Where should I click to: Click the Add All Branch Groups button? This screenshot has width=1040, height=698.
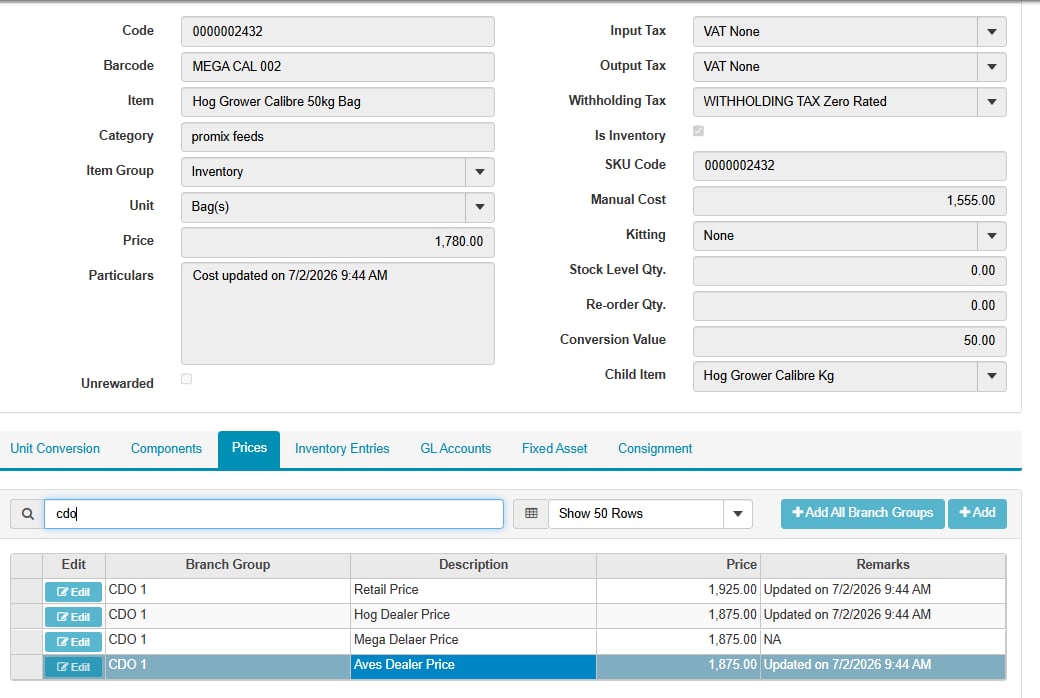[862, 514]
